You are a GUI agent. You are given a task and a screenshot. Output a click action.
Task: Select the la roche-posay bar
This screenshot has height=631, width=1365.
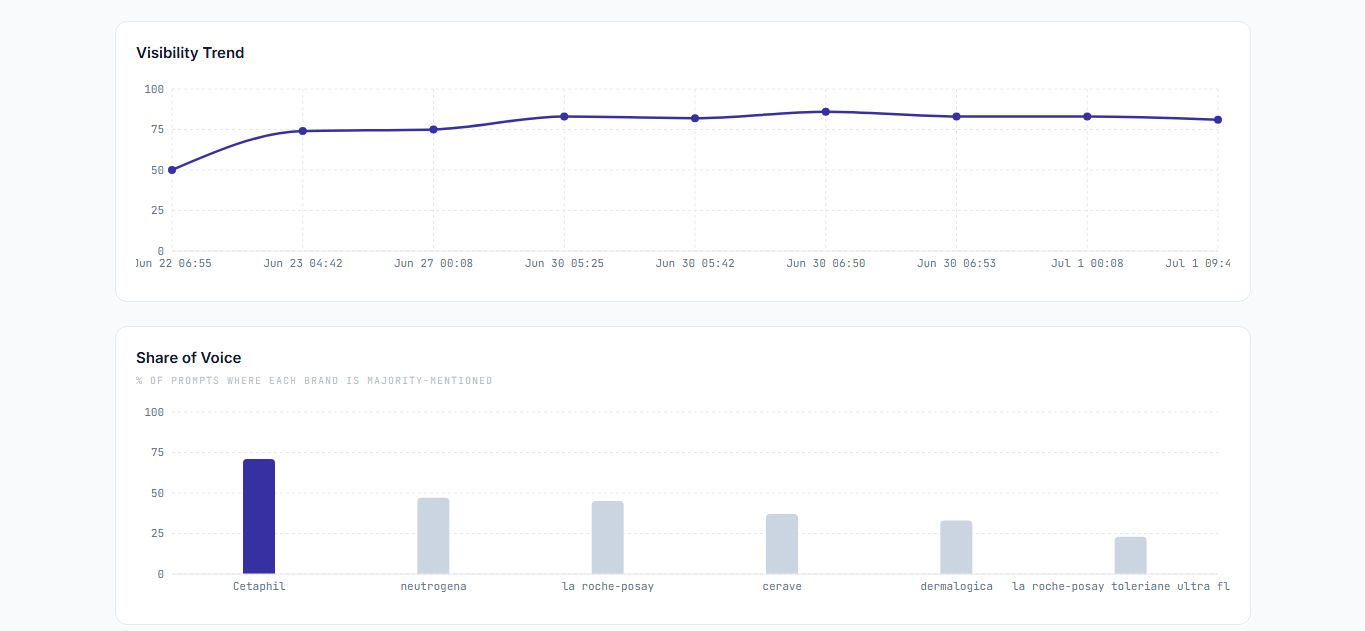tap(608, 537)
